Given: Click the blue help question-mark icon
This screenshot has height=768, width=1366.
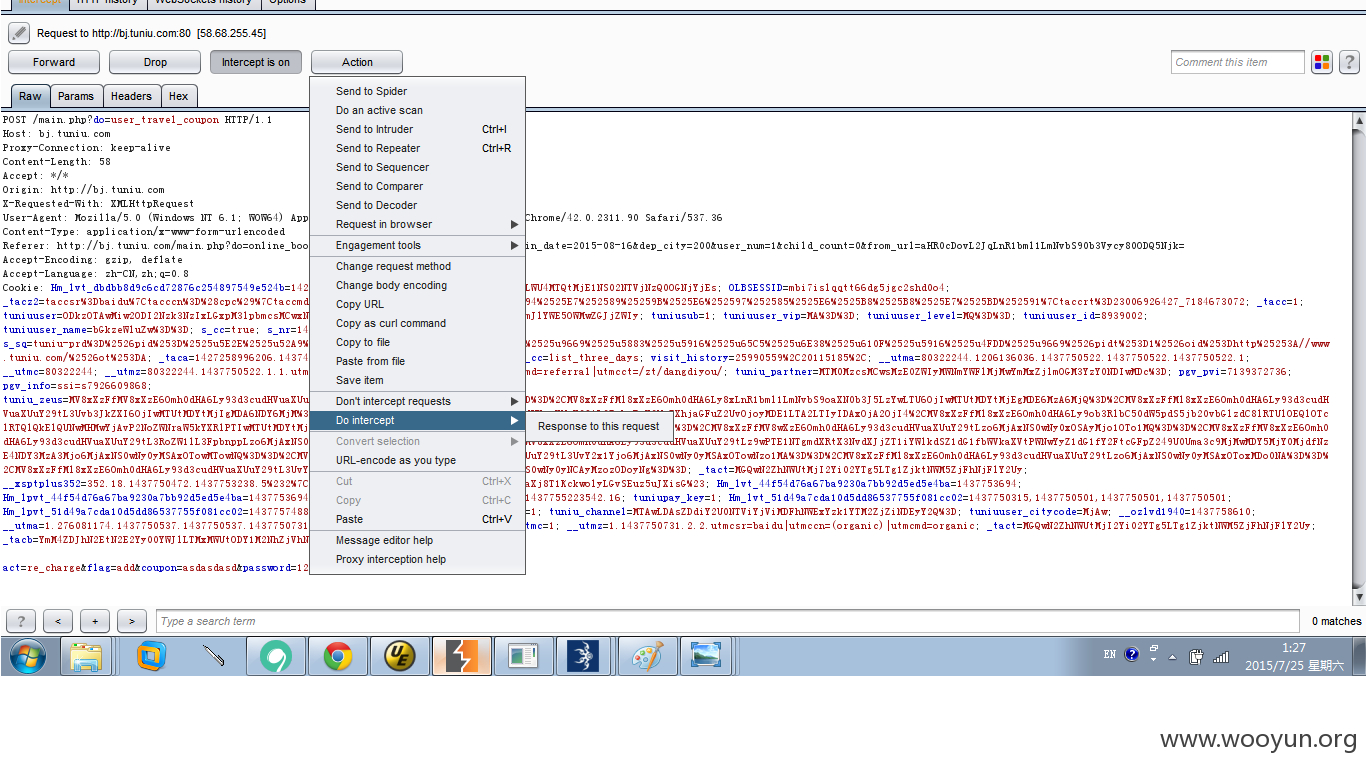Looking at the screenshot, I should 1131,655.
